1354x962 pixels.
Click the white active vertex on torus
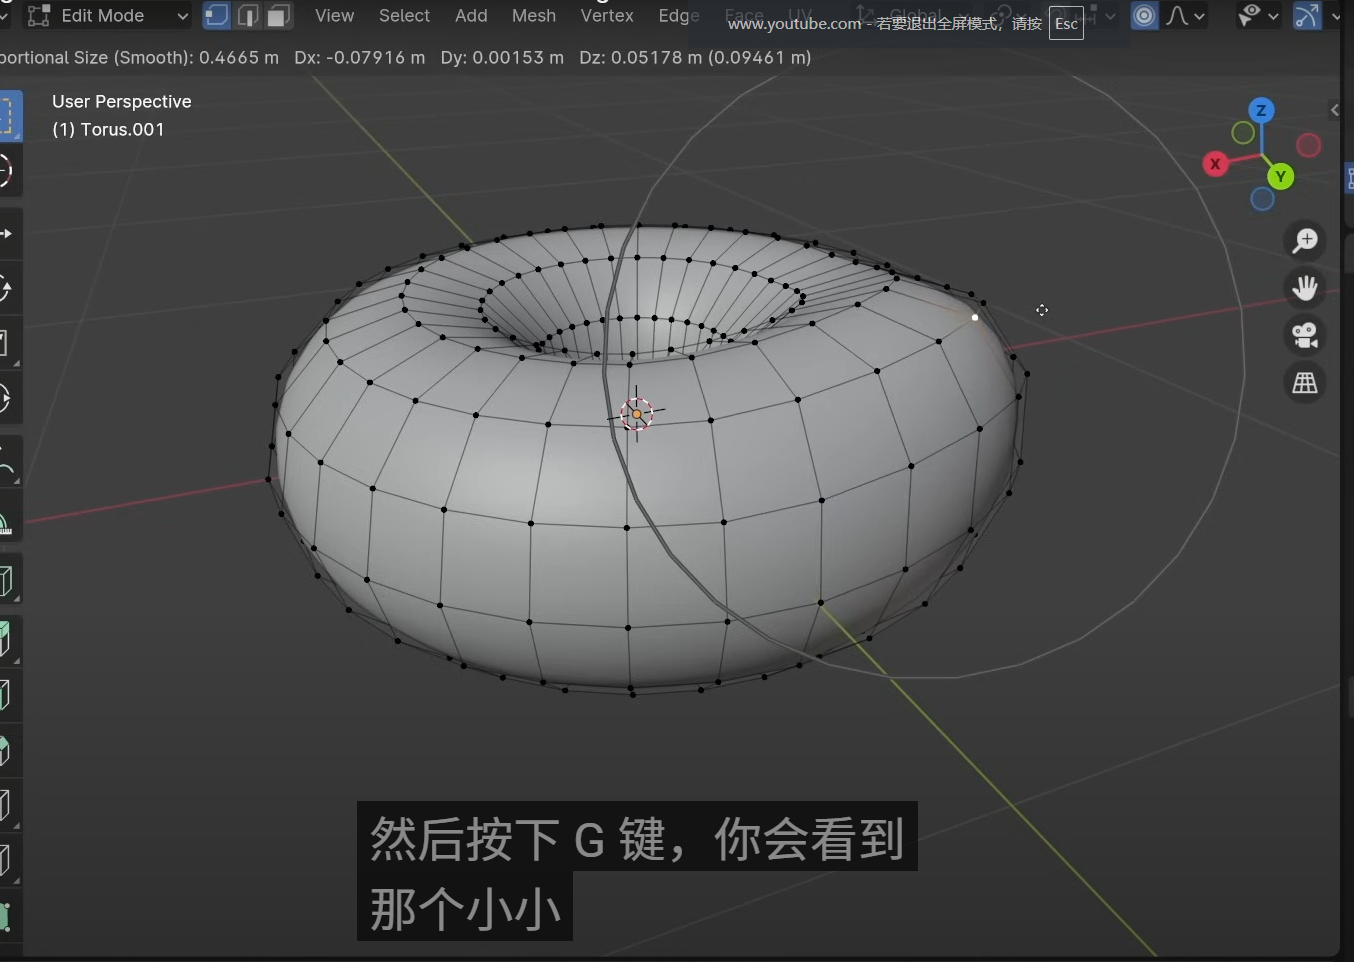pos(975,318)
